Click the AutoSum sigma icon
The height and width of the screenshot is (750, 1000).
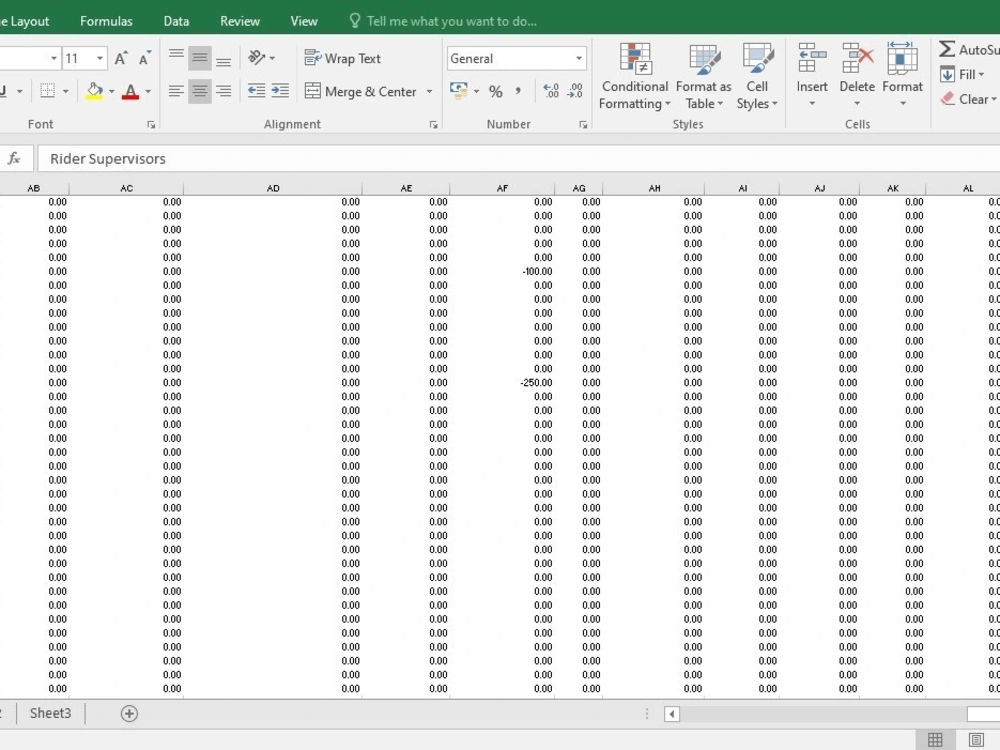948,49
